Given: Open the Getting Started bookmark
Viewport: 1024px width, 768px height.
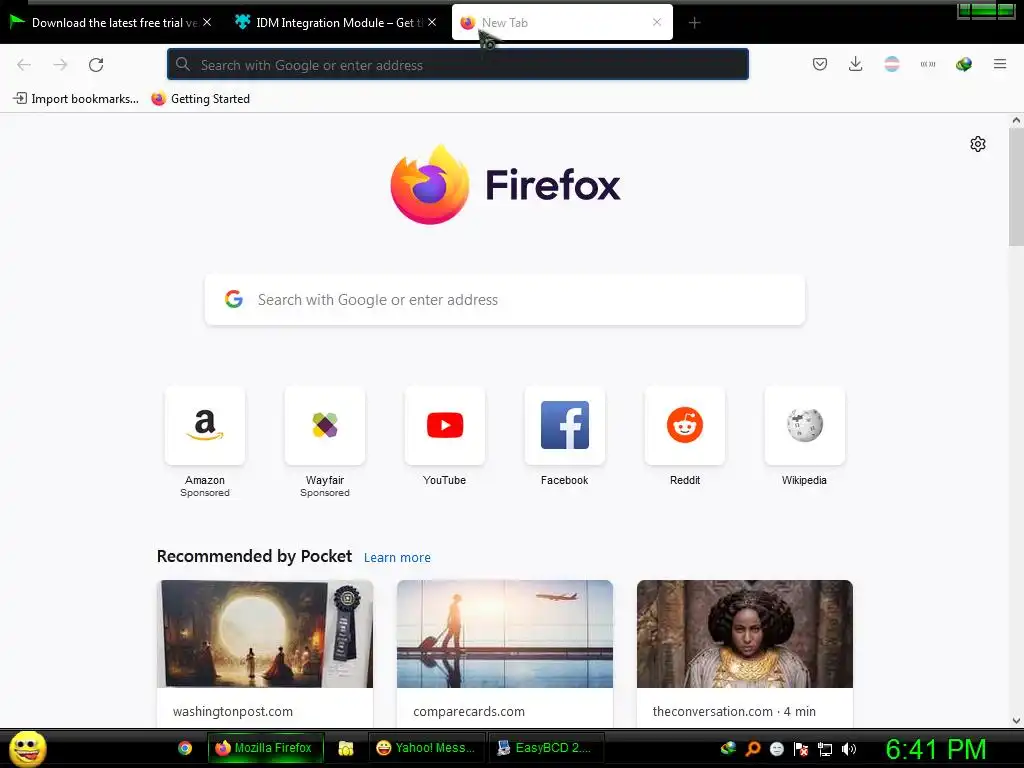Looking at the screenshot, I should pos(200,99).
